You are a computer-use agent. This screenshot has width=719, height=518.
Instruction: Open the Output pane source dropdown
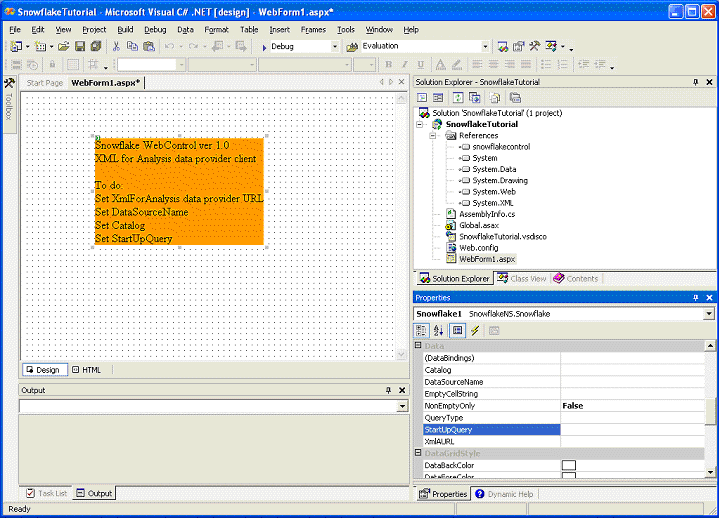point(402,406)
